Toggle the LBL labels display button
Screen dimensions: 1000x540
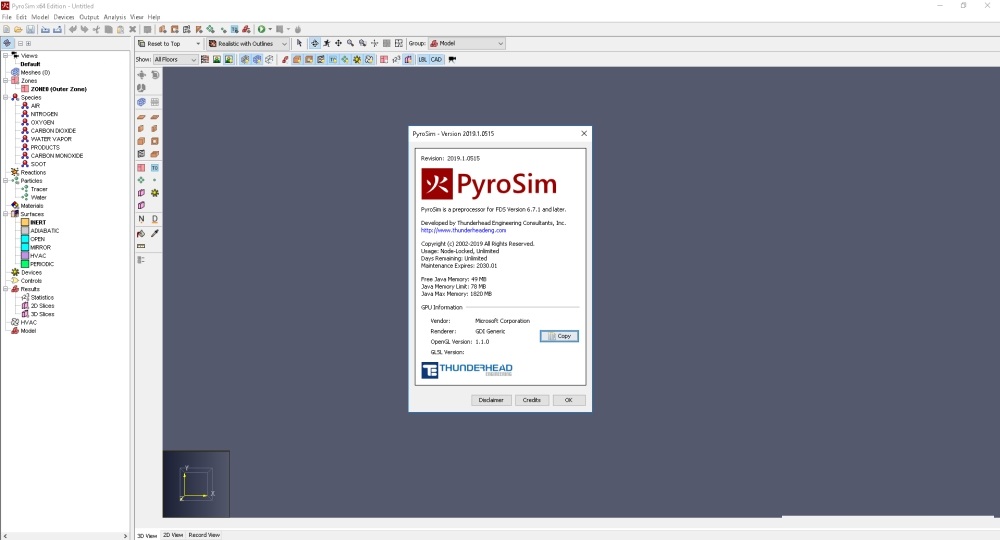tap(422, 60)
